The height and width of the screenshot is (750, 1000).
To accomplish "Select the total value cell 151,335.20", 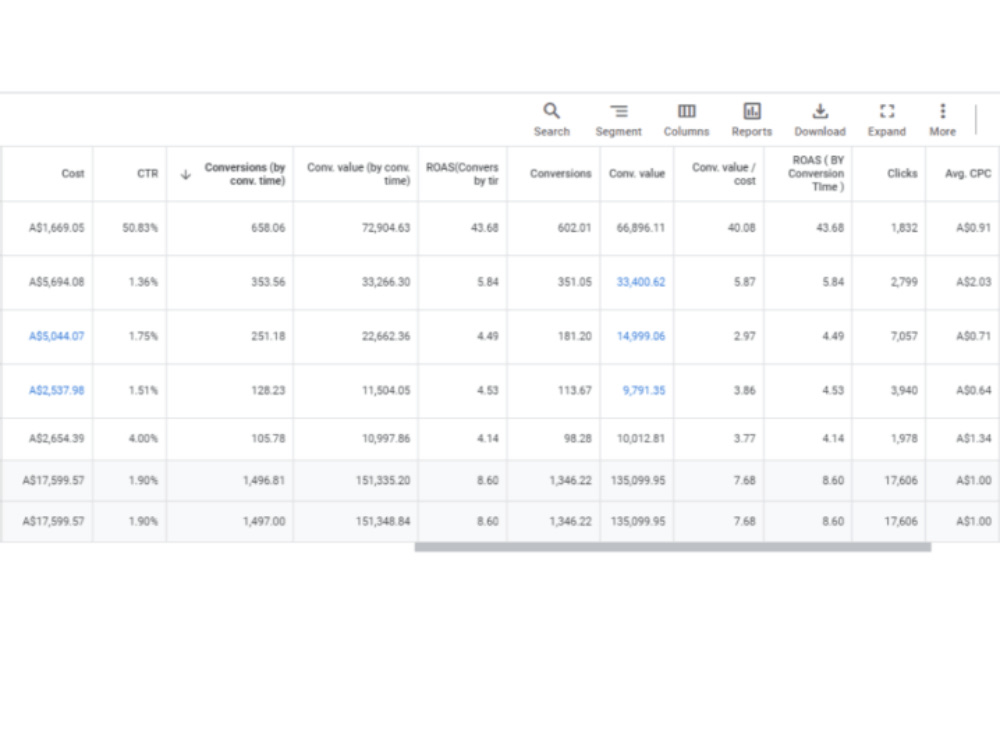I will coord(383,480).
